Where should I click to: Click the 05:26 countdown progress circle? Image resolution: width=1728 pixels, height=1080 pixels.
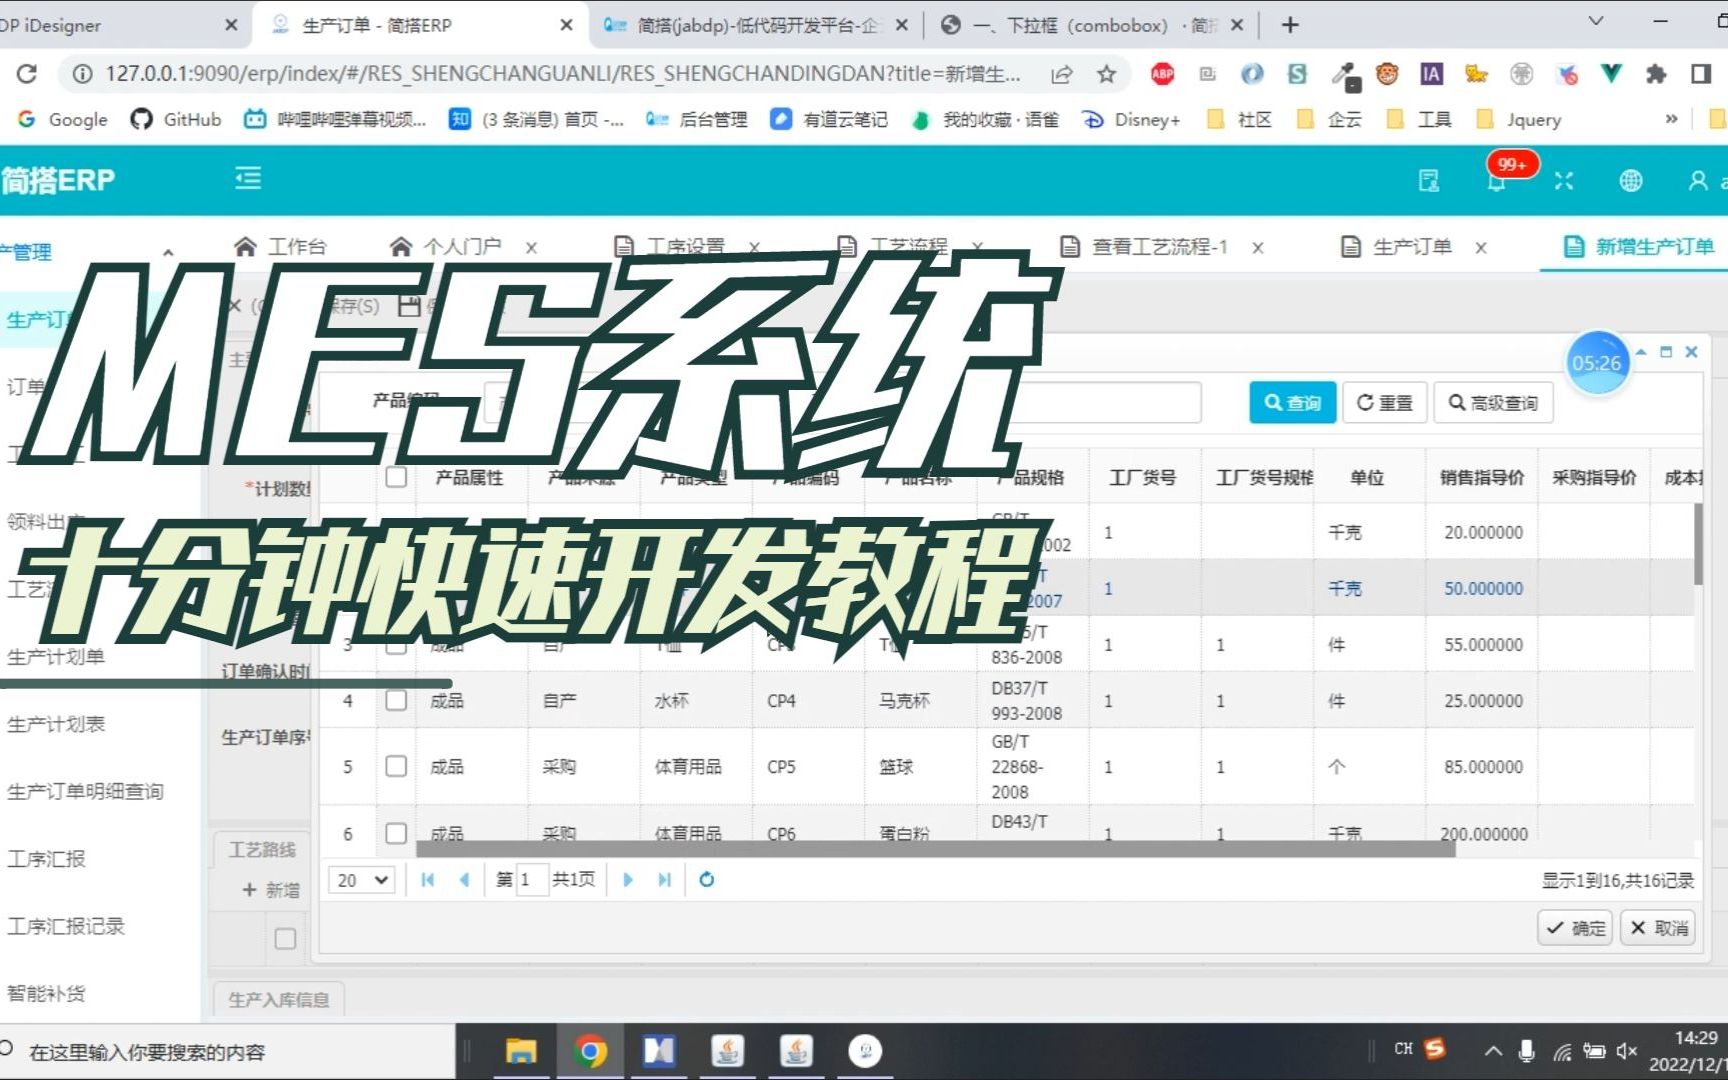tap(1598, 363)
